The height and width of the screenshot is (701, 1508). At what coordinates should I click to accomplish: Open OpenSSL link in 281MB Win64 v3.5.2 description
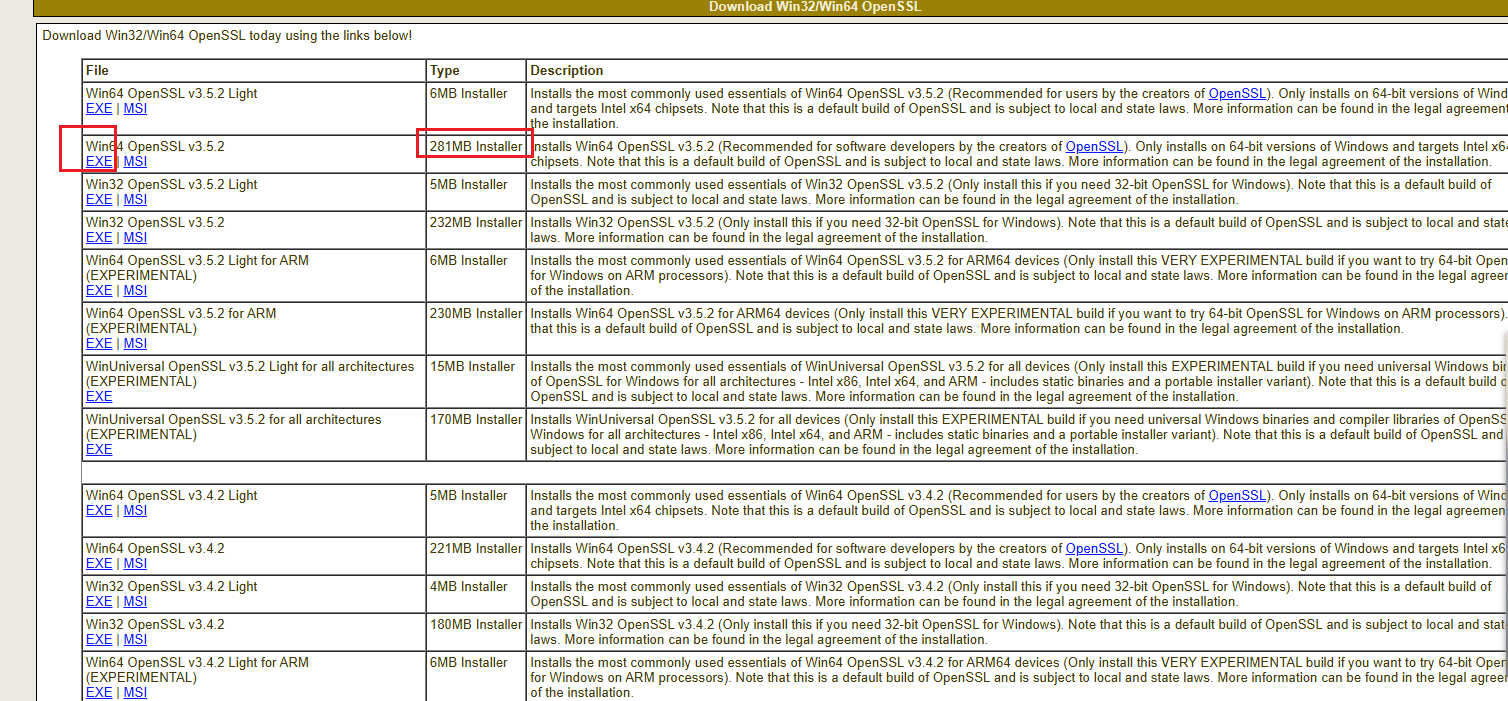[1094, 146]
